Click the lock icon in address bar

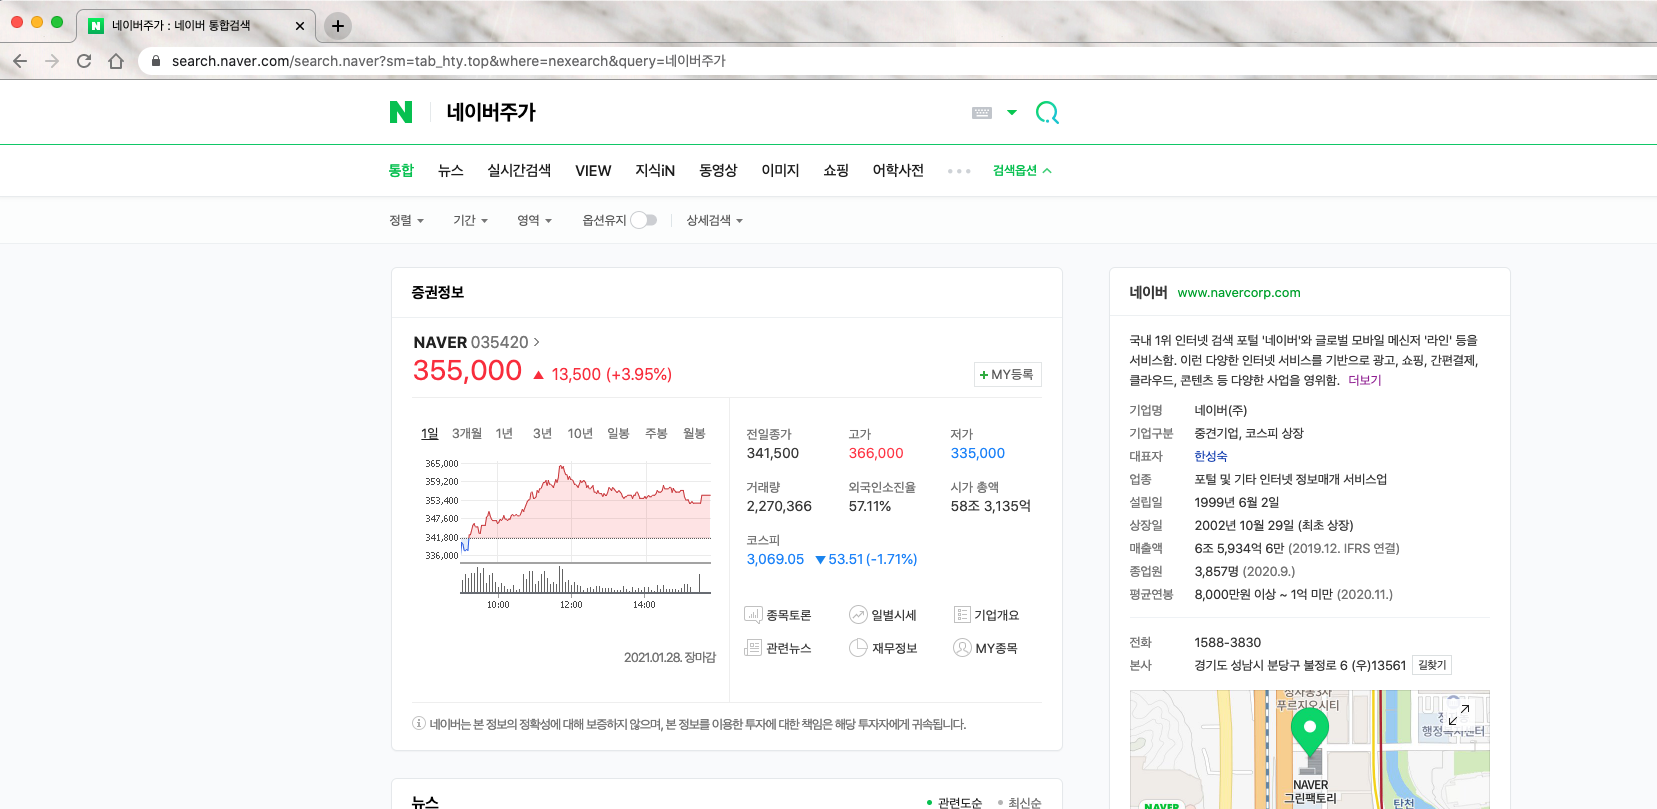[x=155, y=61]
